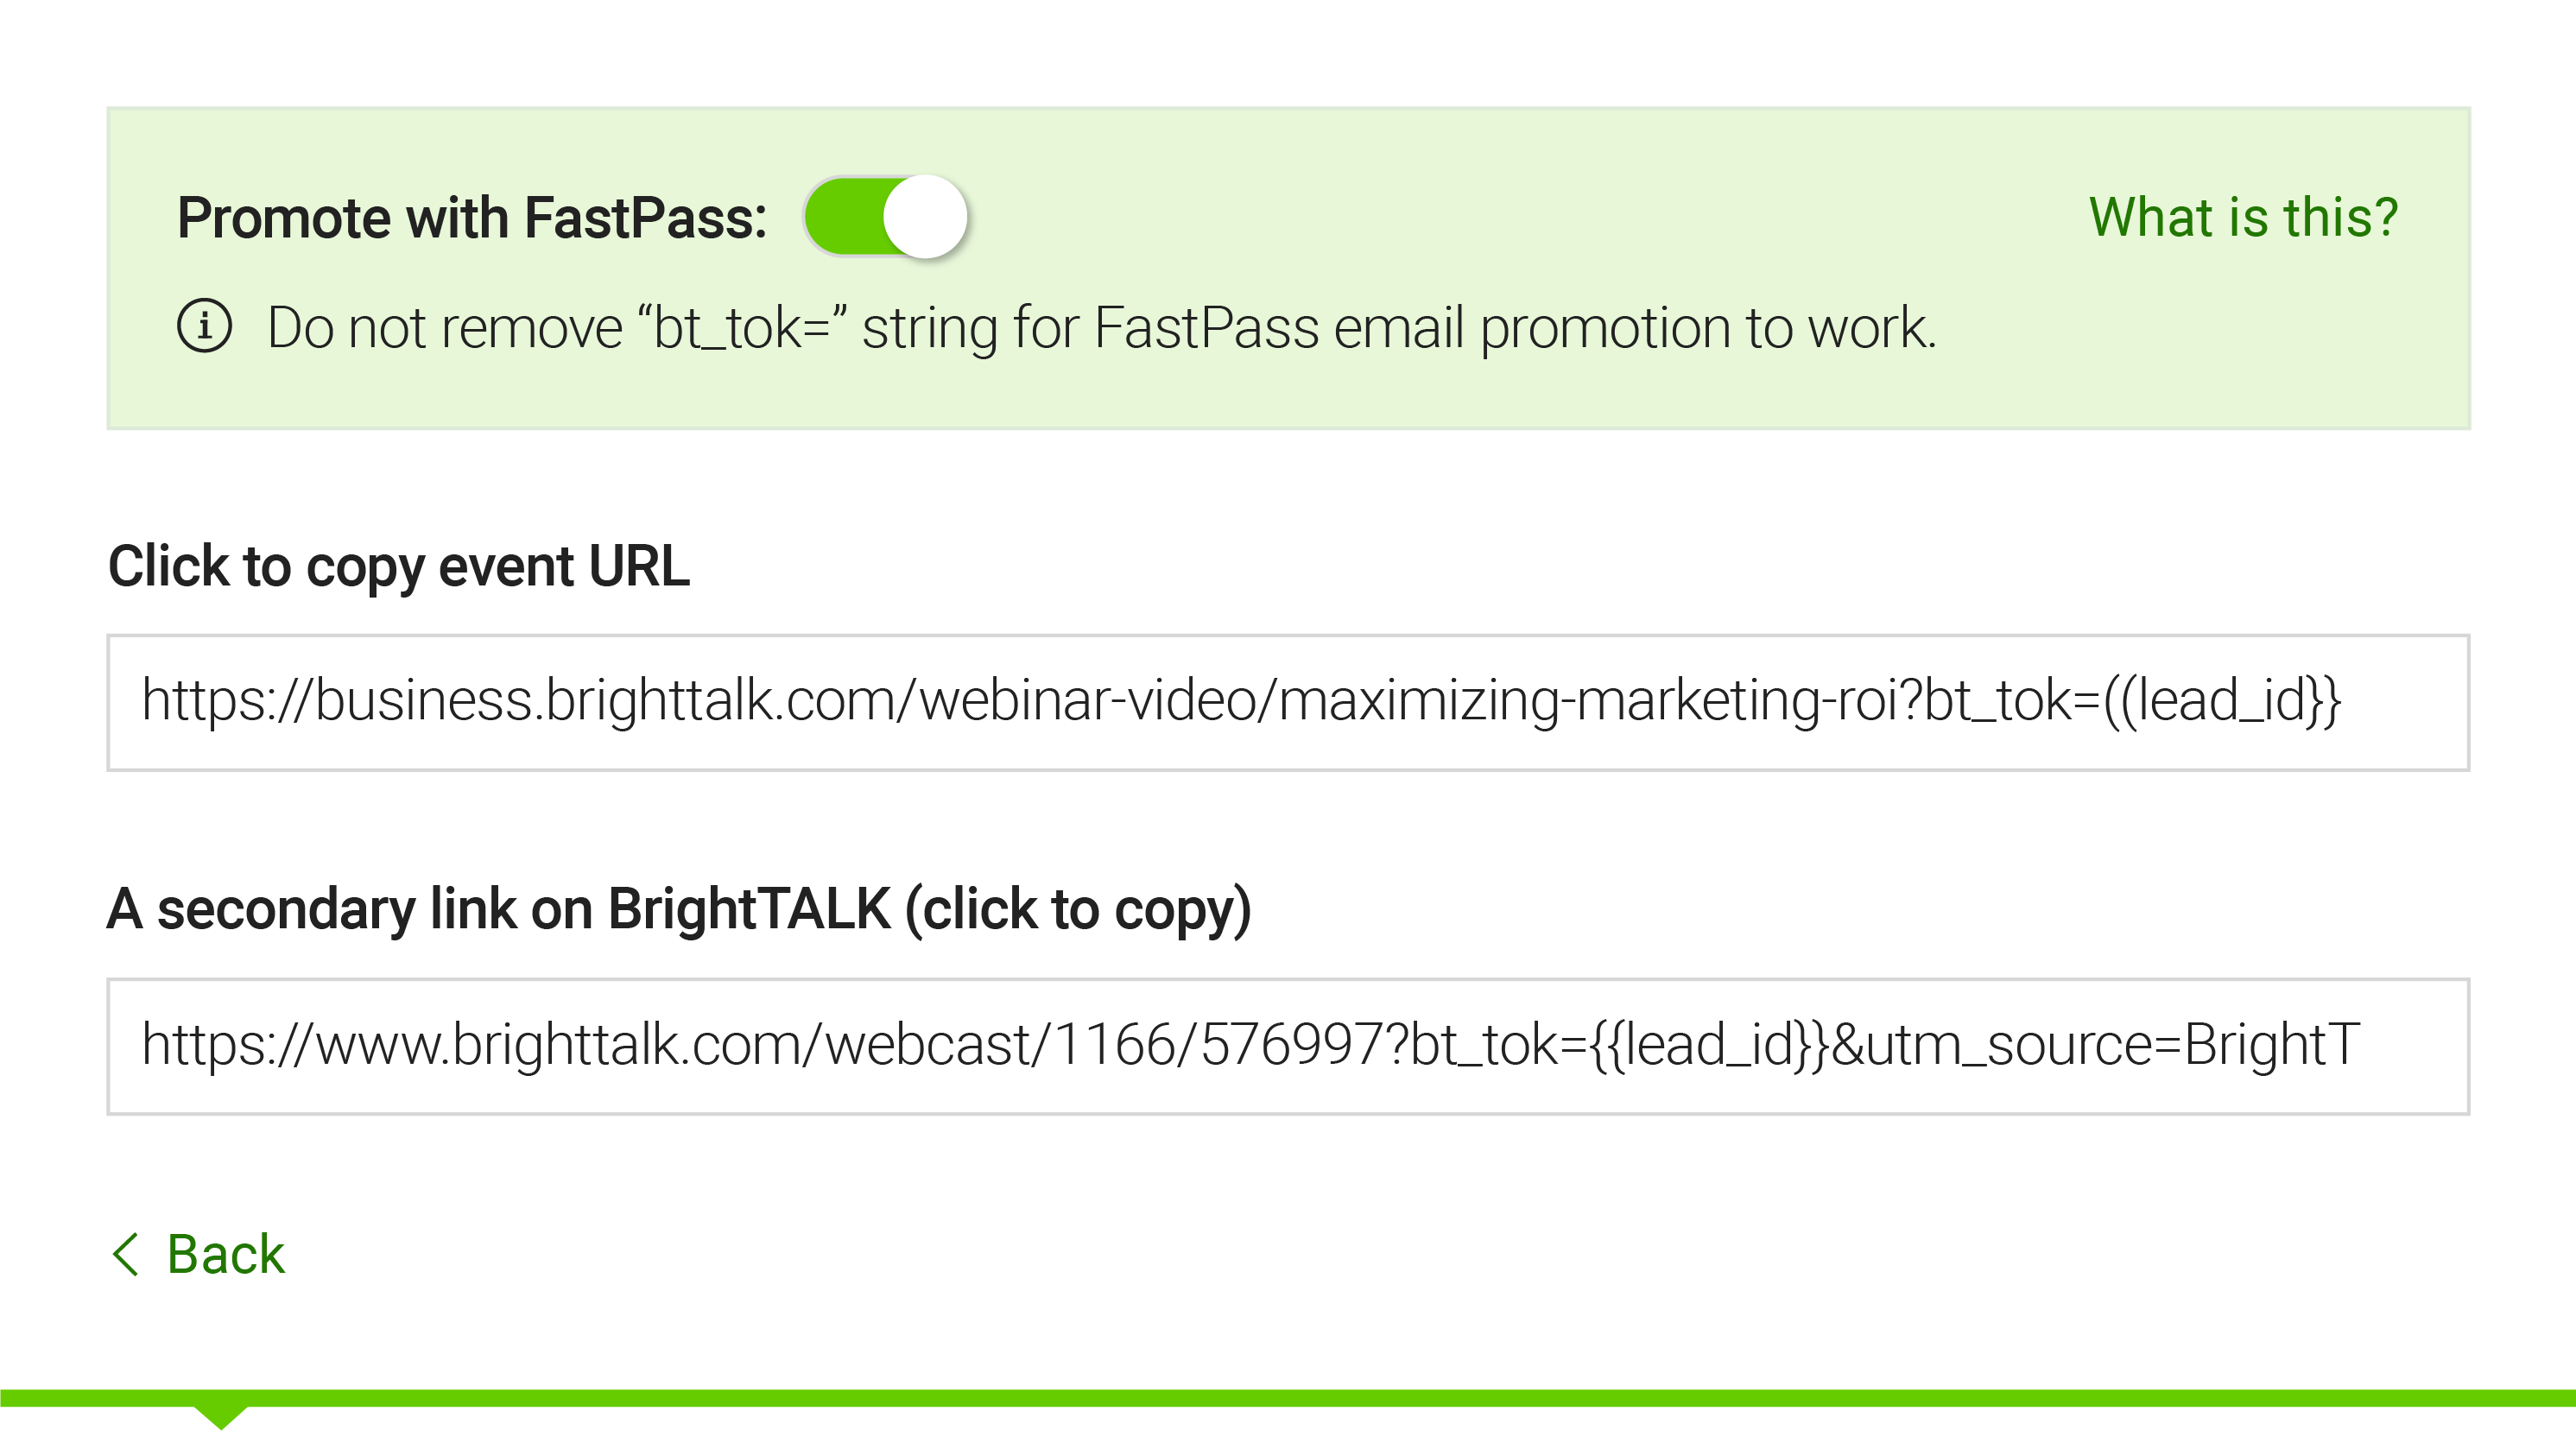Click the "Click to copy event URL" heading
This screenshot has height=1449, width=2576.
click(398, 566)
